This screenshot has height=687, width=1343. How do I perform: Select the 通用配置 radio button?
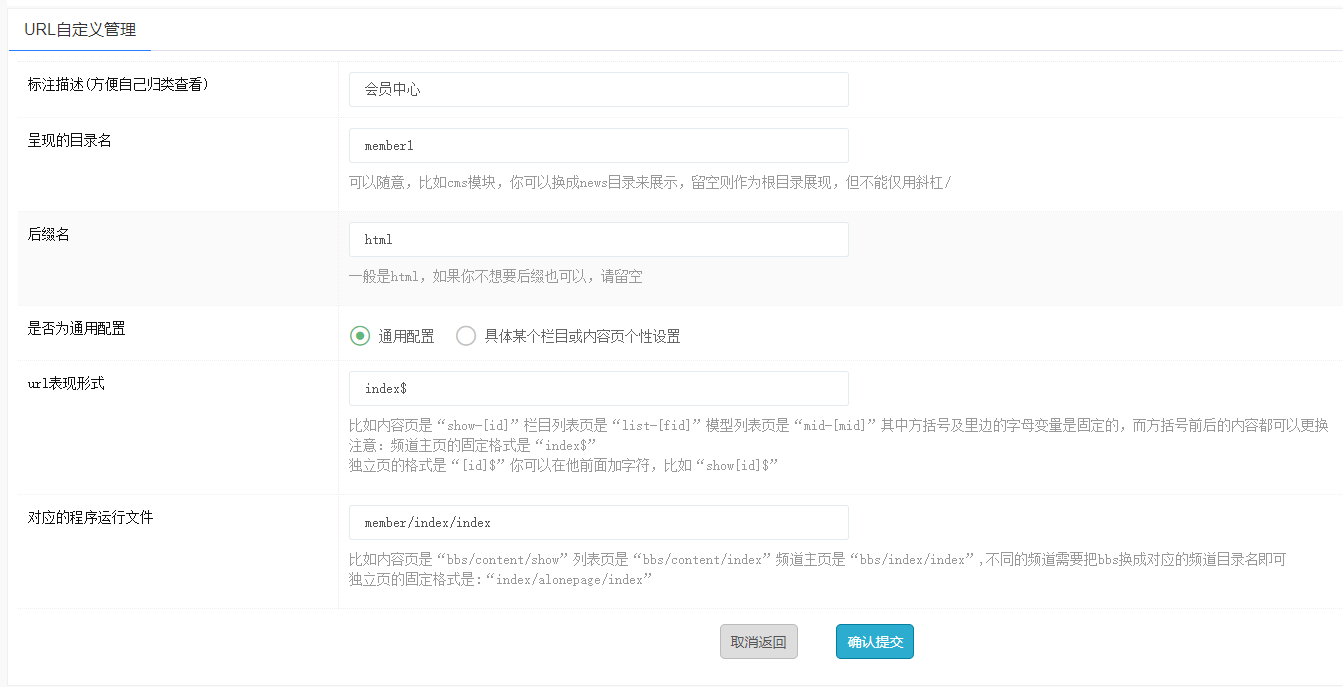[360, 336]
